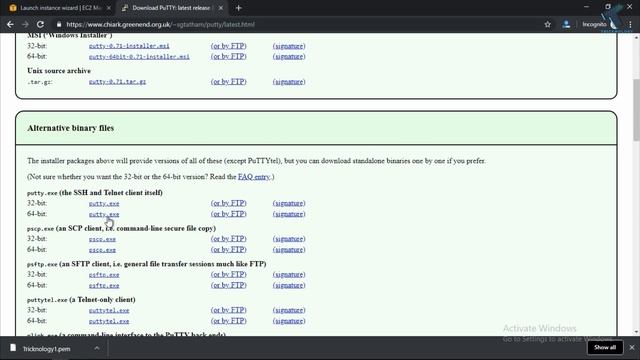The width and height of the screenshot is (640, 360).
Task: Click the Unix source archive heading
Action: [59, 71]
